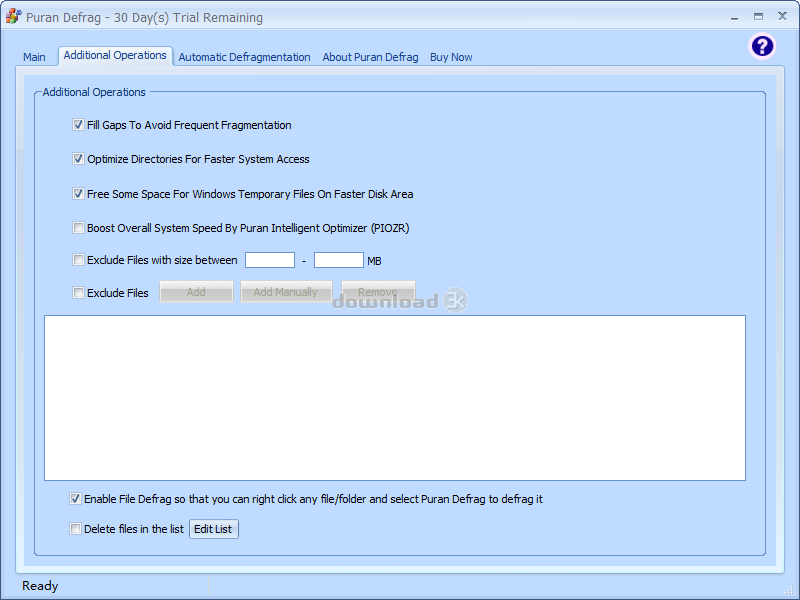Check Delete files in the list
This screenshot has height=600, width=800.
tap(75, 529)
